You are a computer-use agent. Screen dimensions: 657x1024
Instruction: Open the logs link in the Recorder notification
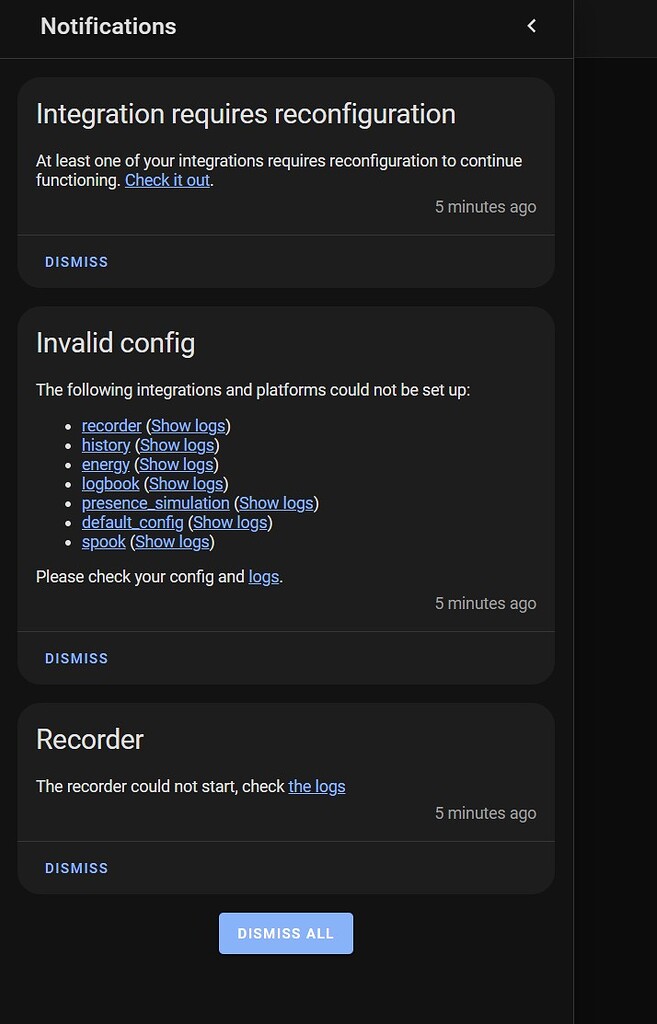[x=316, y=786]
